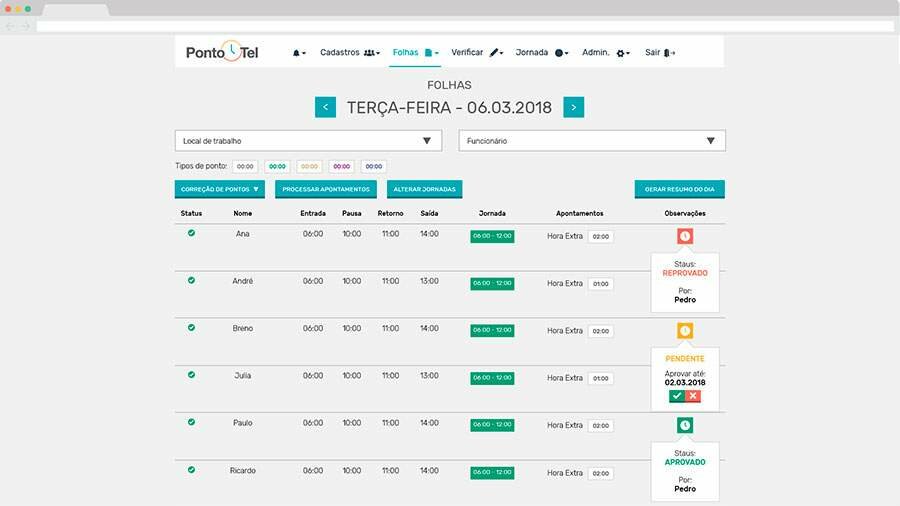Screen dimensions: 900x506
Task: Click Ricardo's green status check icon
Action: [x=191, y=469]
